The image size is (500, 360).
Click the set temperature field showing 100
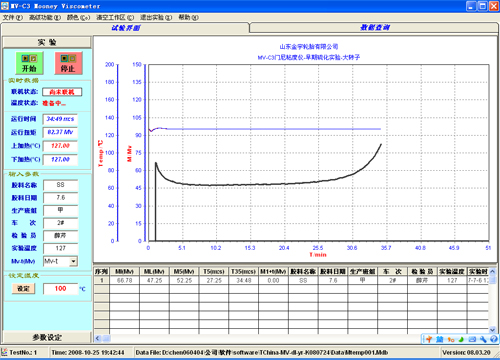(61, 289)
